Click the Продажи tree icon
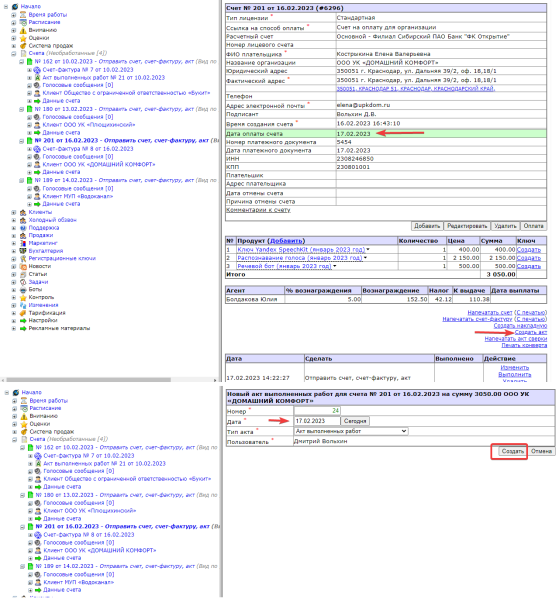 tap(23, 235)
